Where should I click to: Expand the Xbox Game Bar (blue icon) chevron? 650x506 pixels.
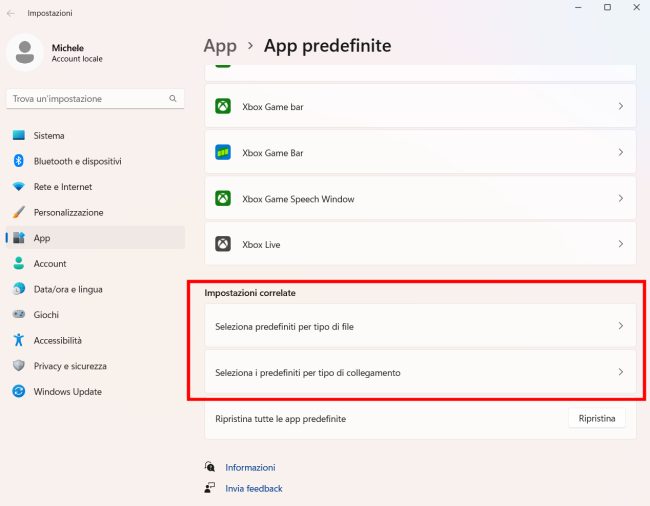[x=621, y=153]
